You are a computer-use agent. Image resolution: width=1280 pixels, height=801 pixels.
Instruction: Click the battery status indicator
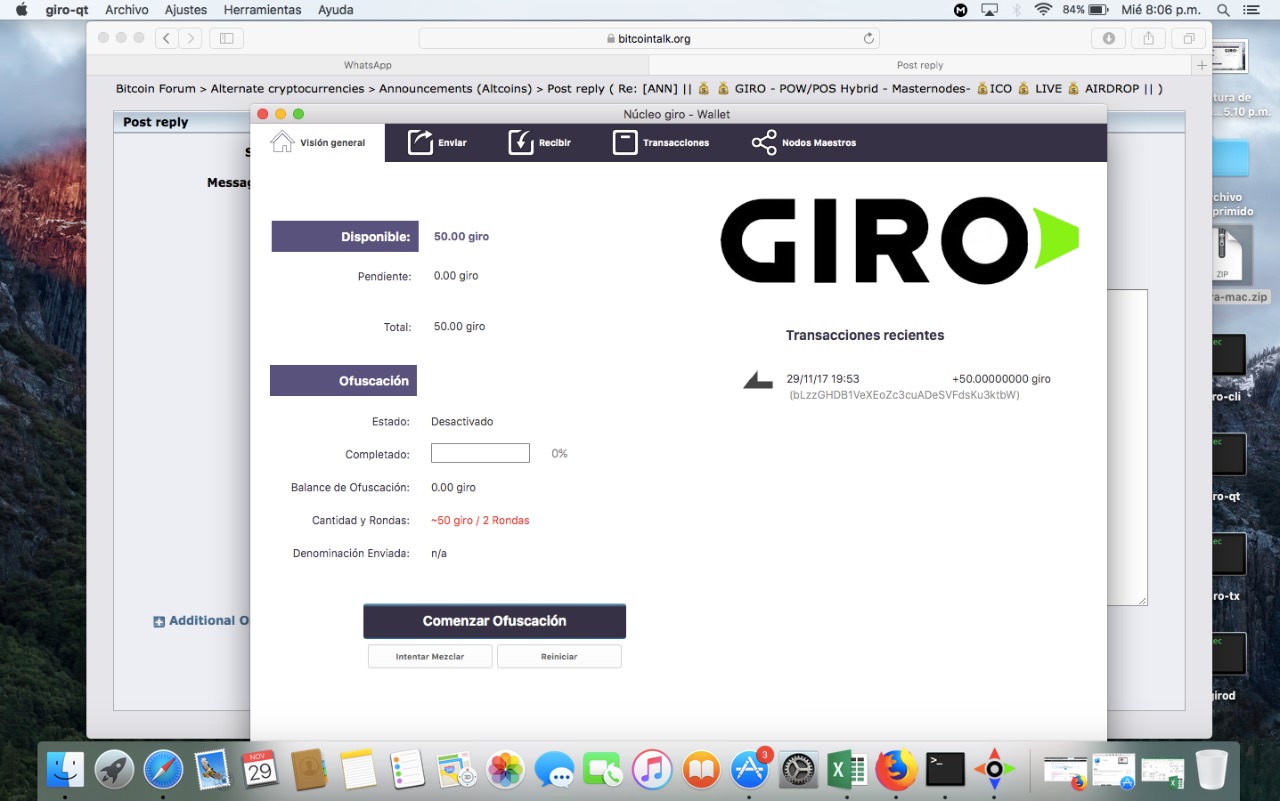[x=1086, y=10]
